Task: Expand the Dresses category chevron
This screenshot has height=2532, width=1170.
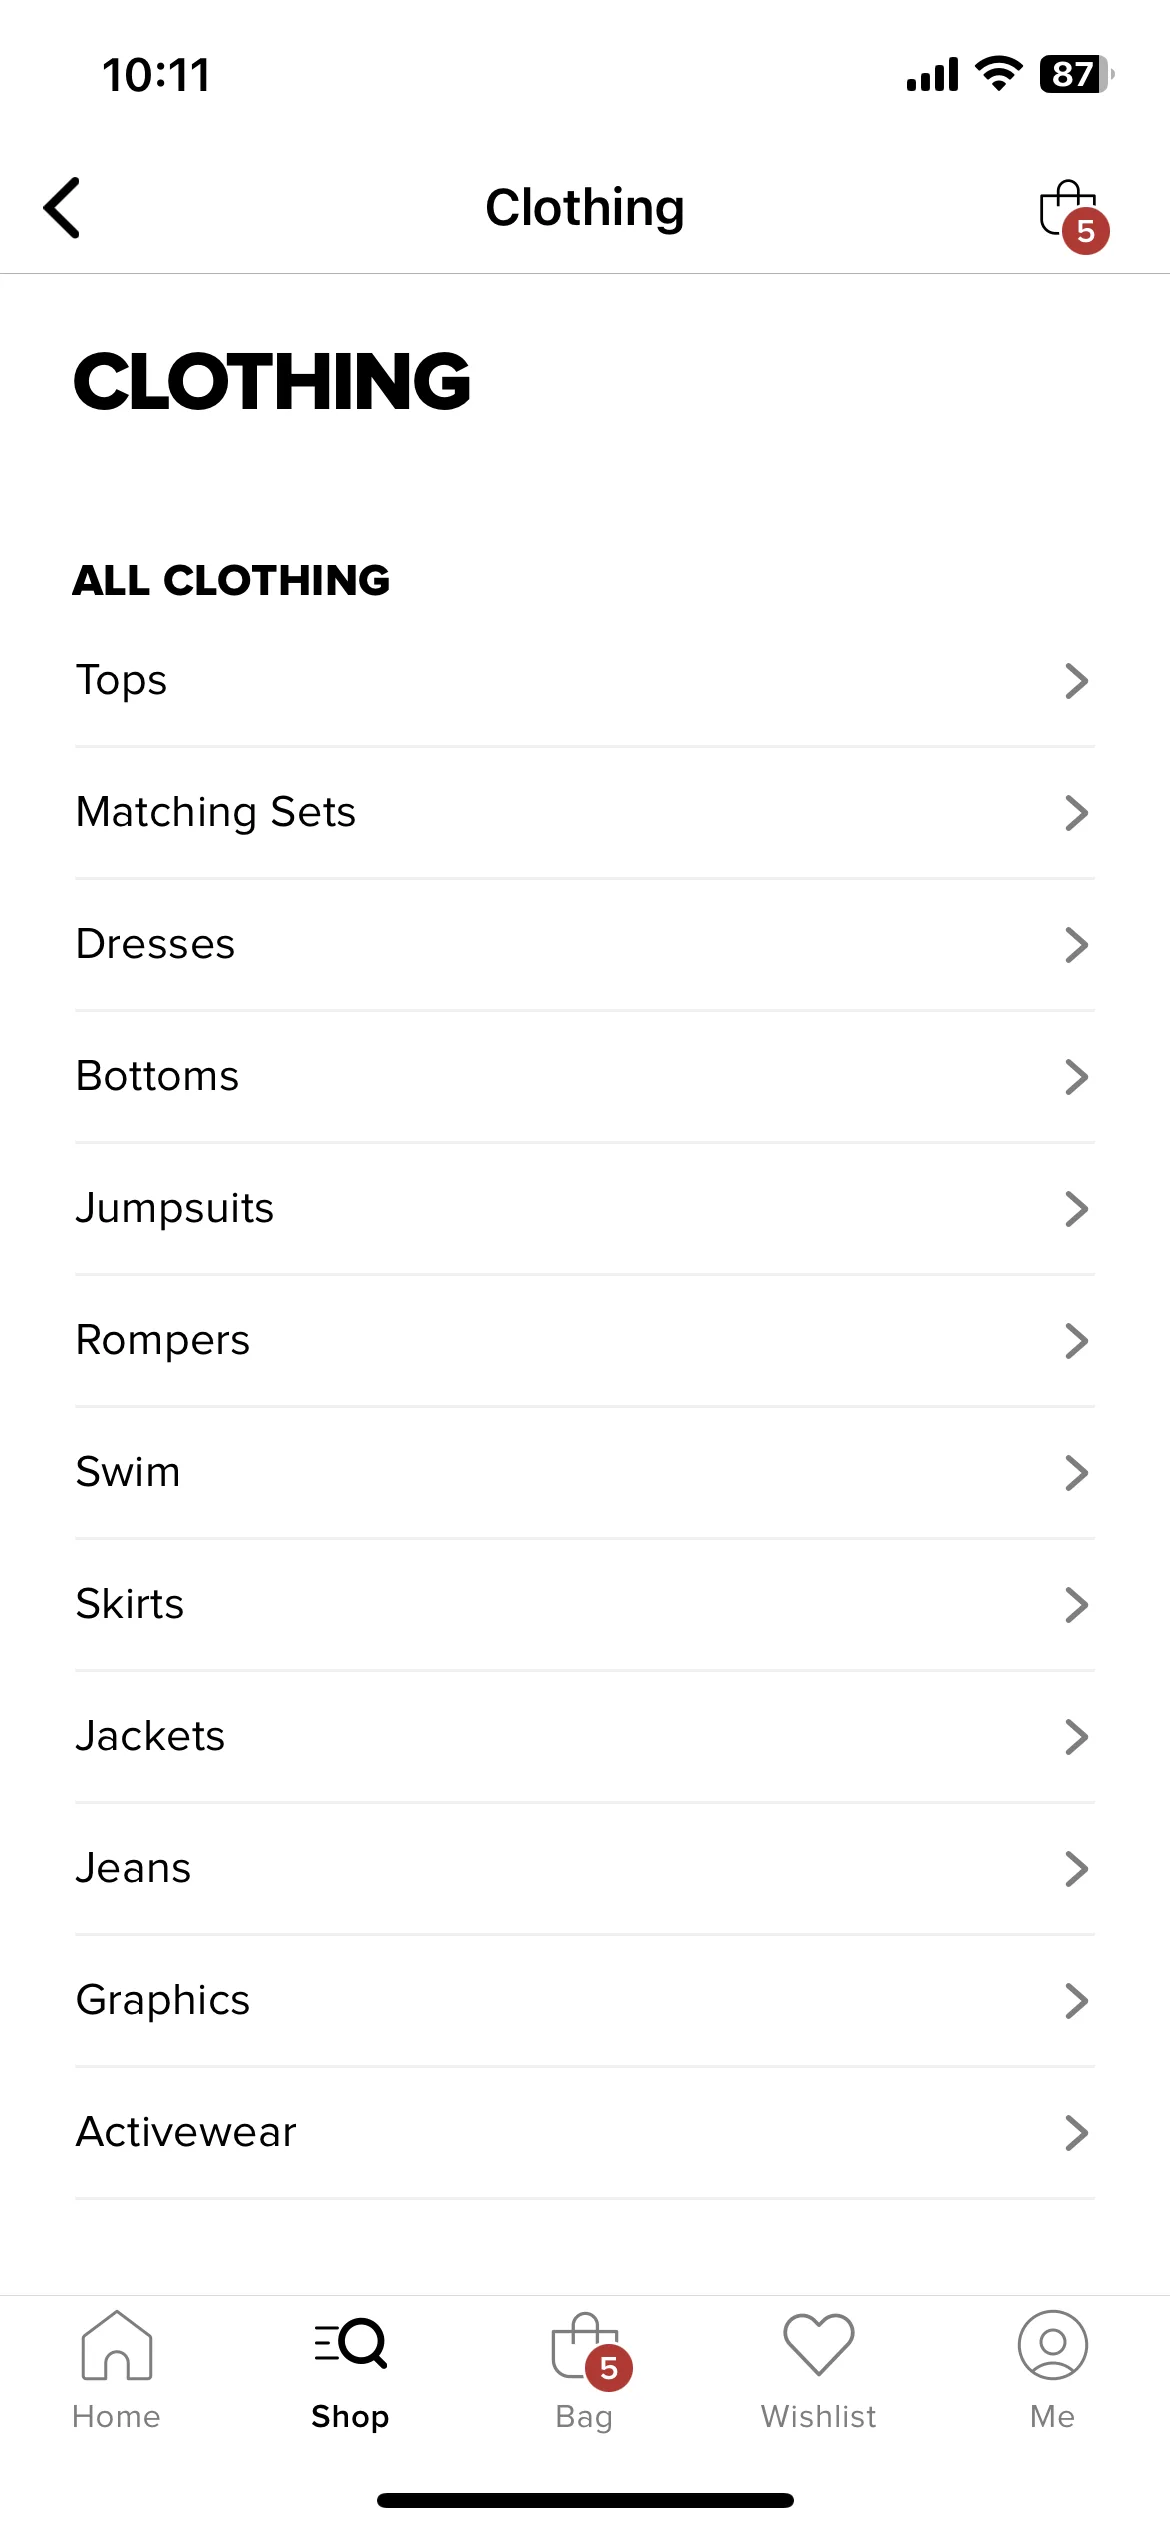Action: click(x=1076, y=945)
